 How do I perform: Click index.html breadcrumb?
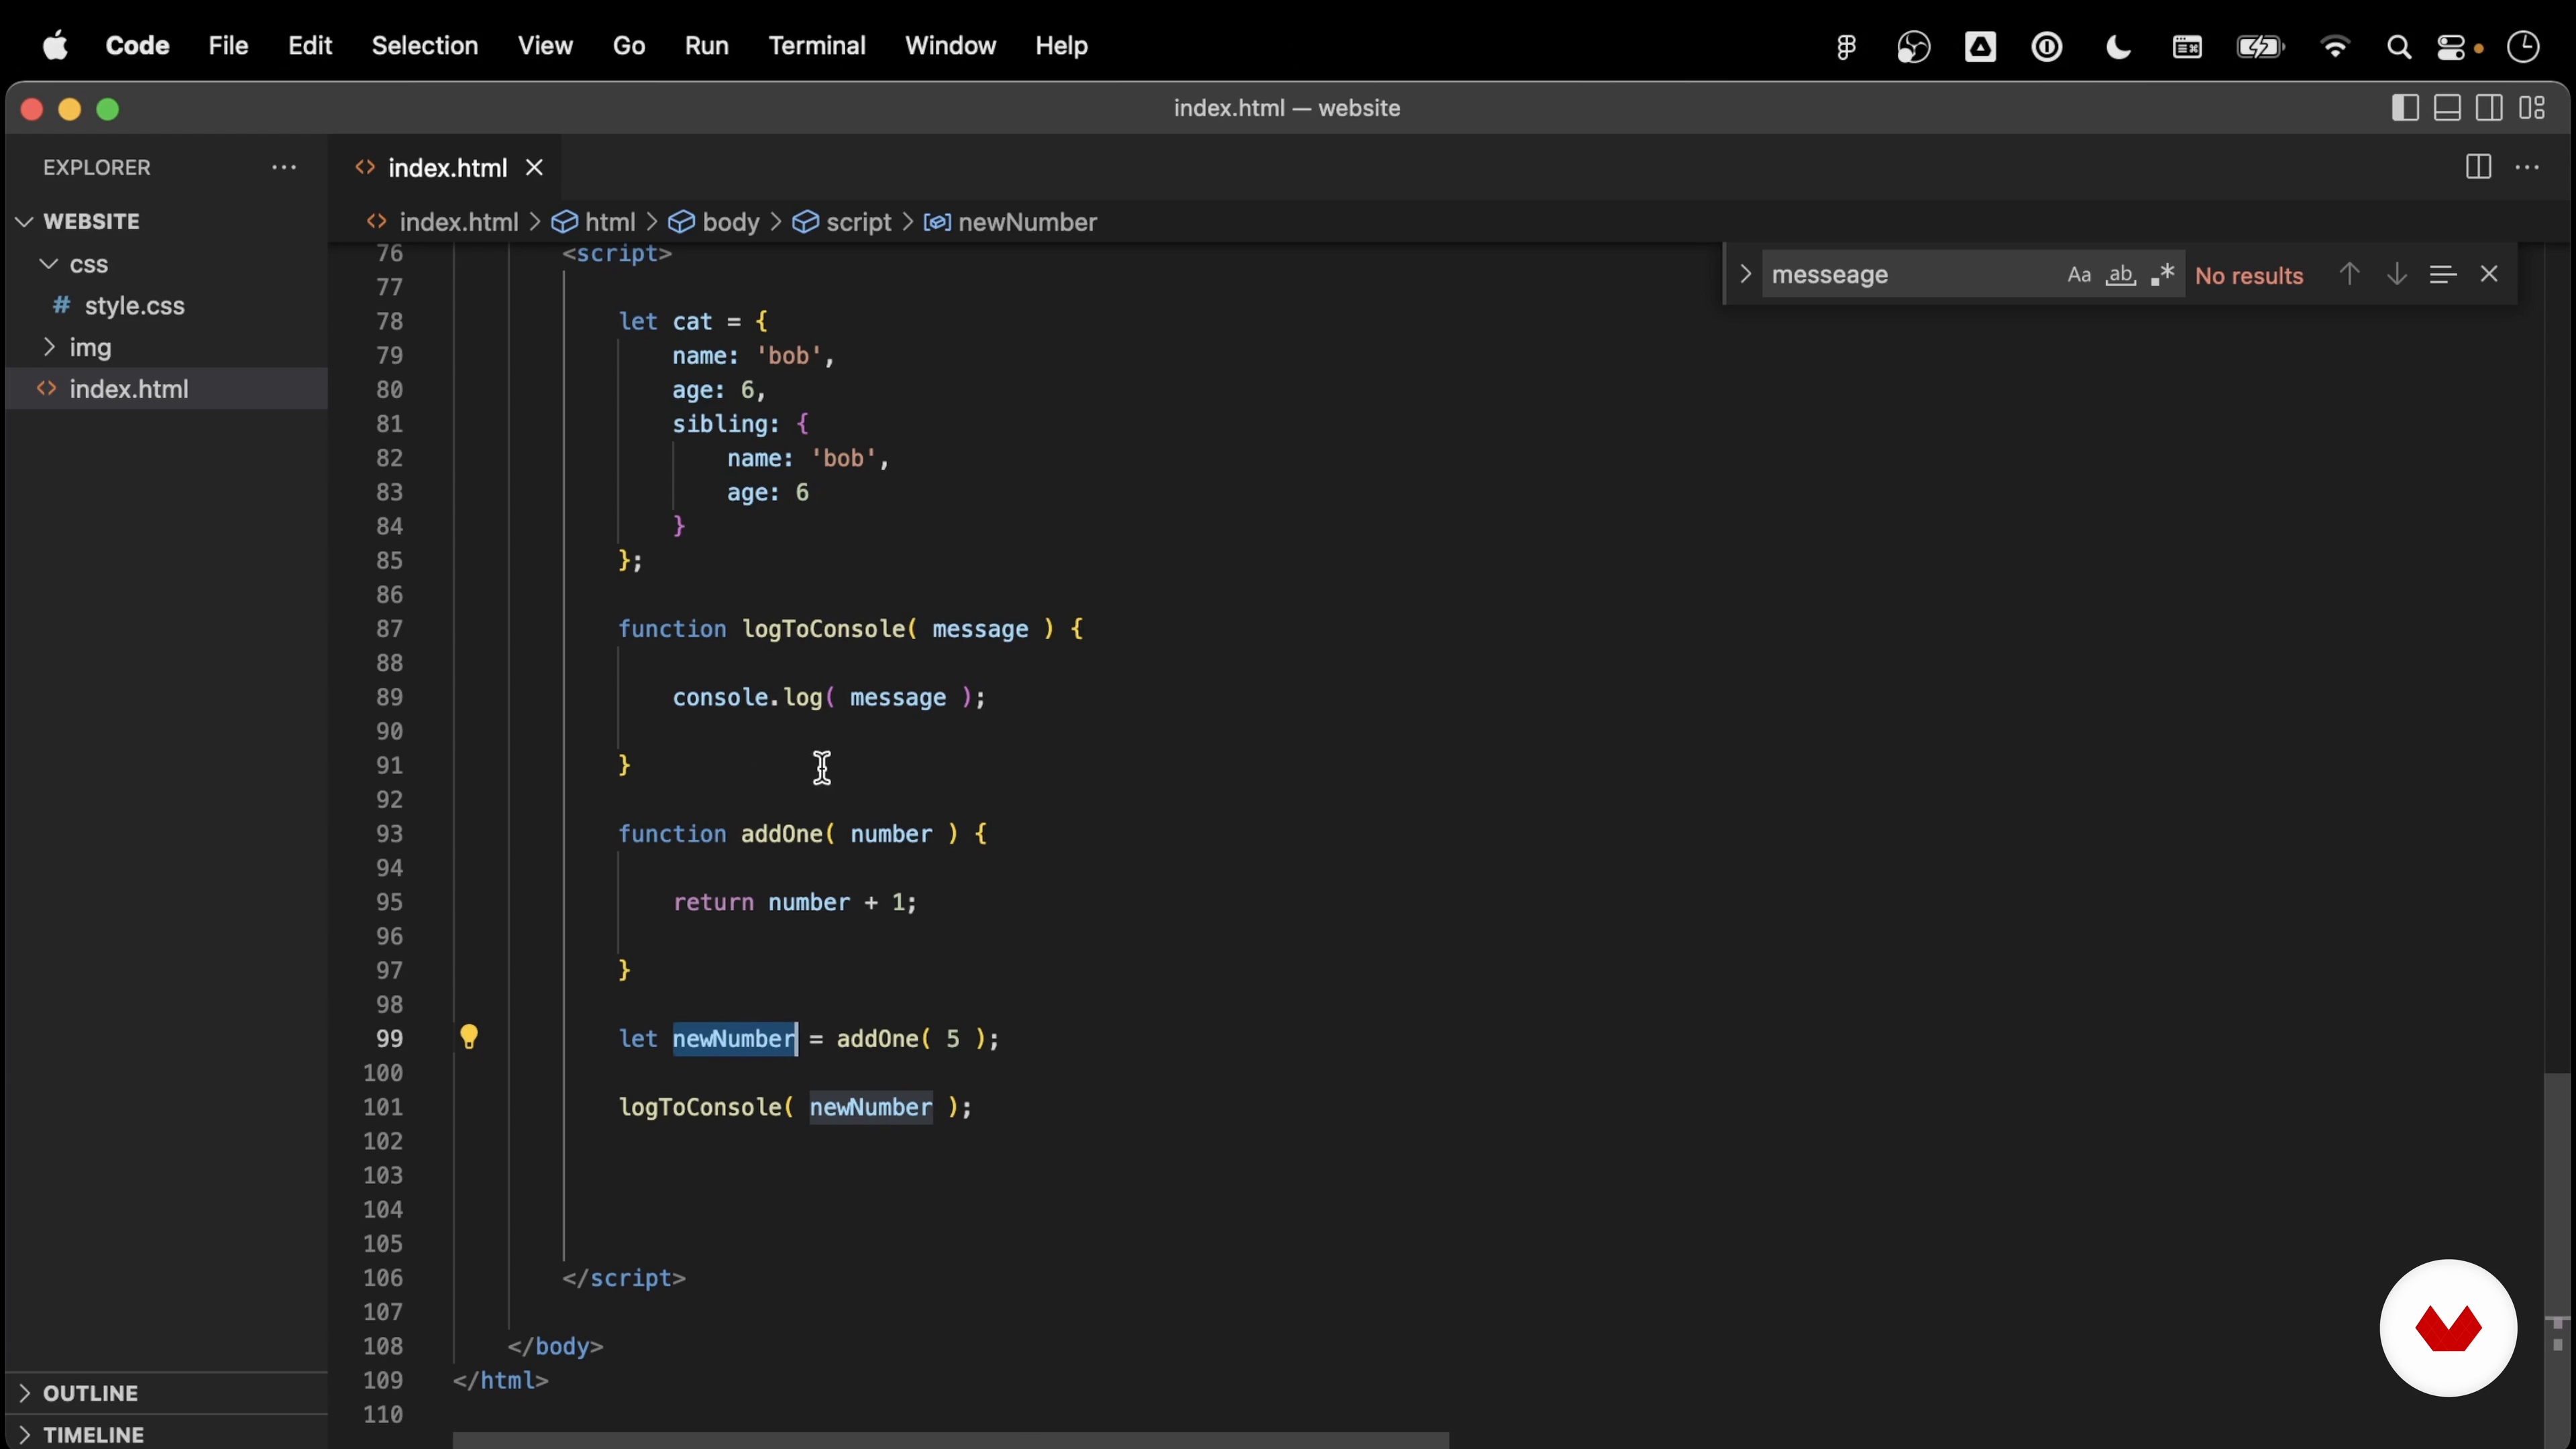point(458,222)
